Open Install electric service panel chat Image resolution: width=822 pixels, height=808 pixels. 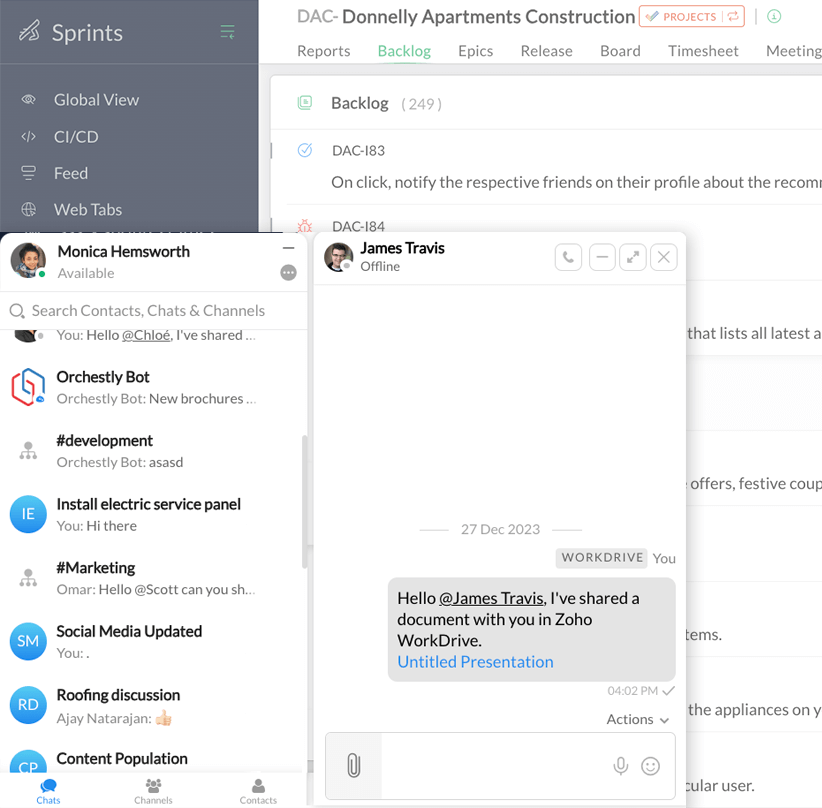tap(153, 515)
